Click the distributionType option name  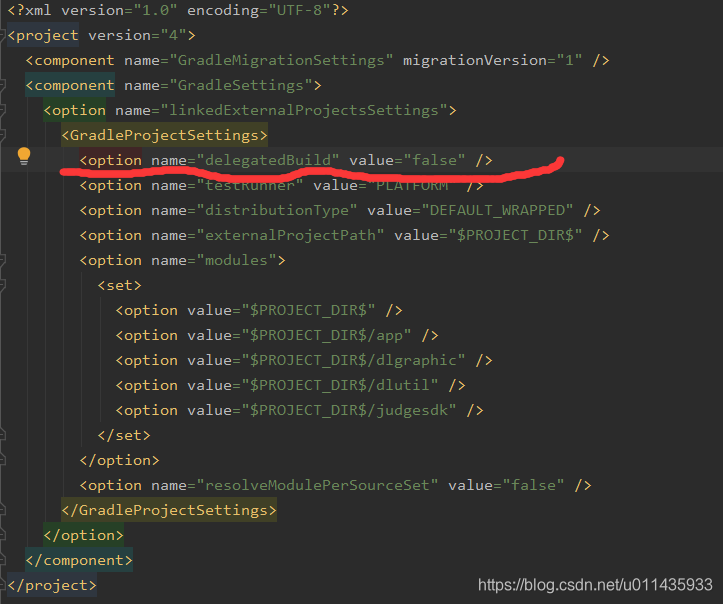277,210
